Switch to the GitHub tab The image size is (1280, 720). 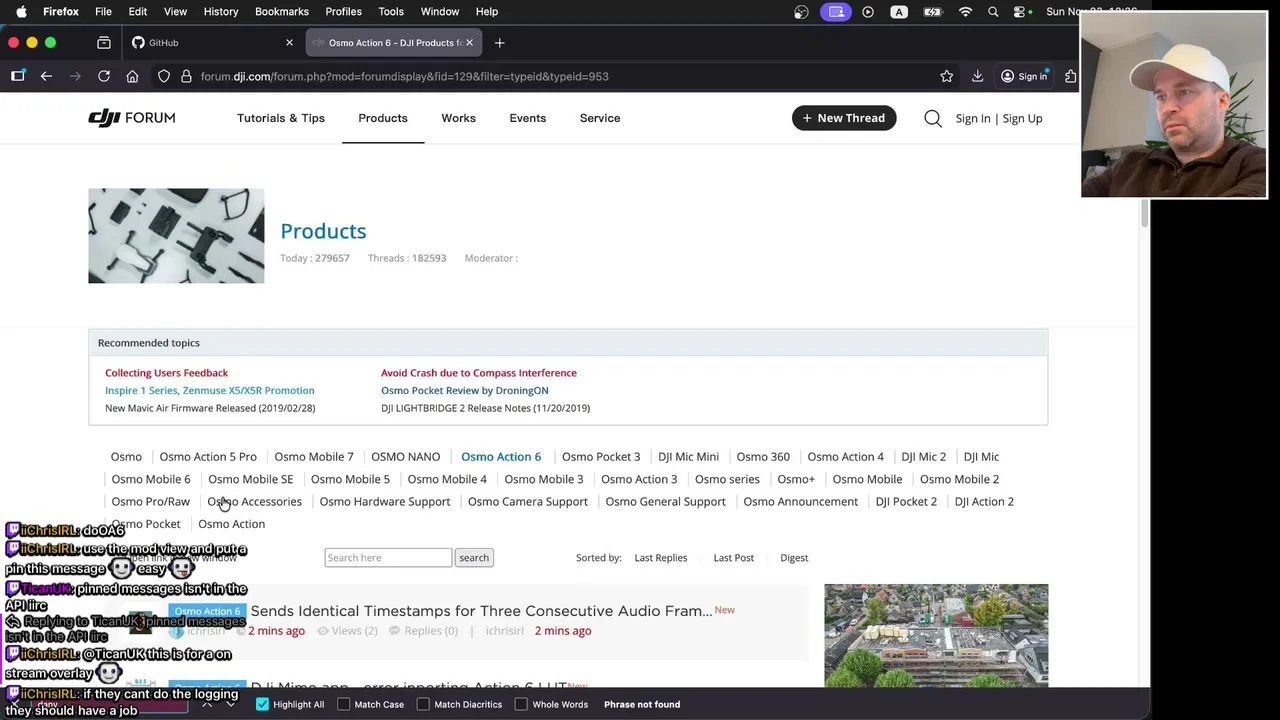click(212, 43)
